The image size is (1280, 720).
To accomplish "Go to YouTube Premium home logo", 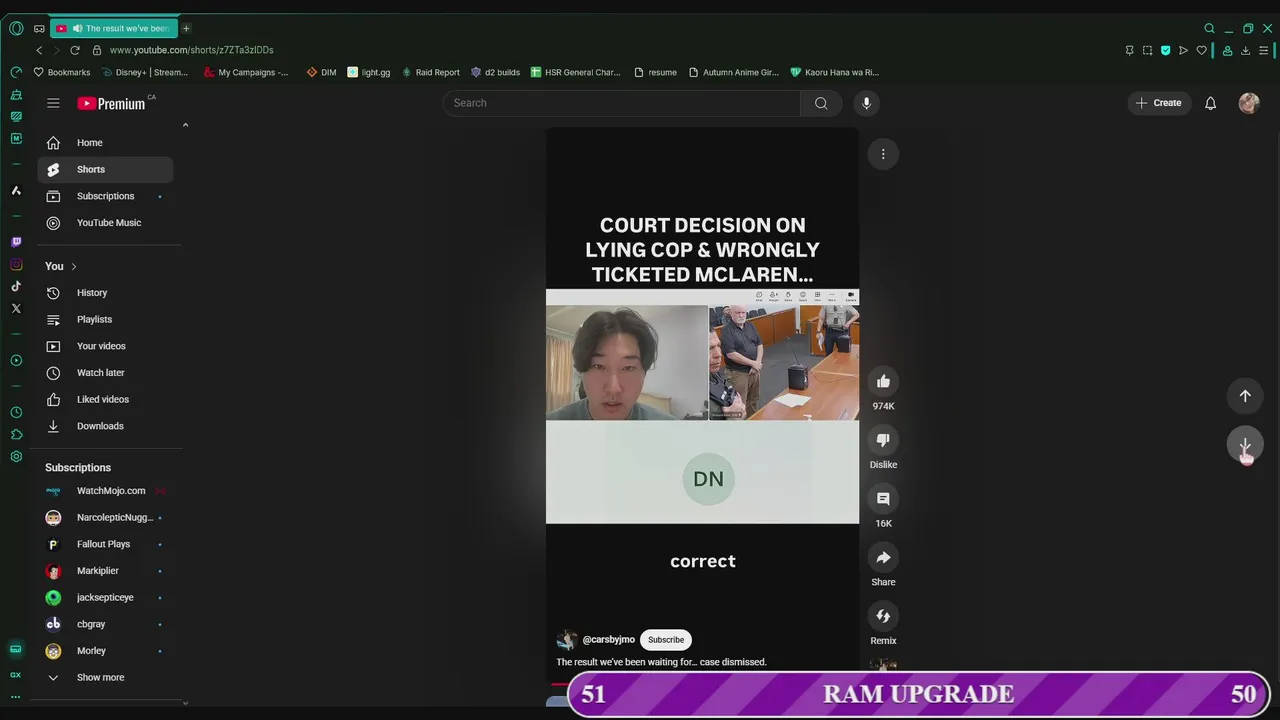I will click(x=112, y=103).
